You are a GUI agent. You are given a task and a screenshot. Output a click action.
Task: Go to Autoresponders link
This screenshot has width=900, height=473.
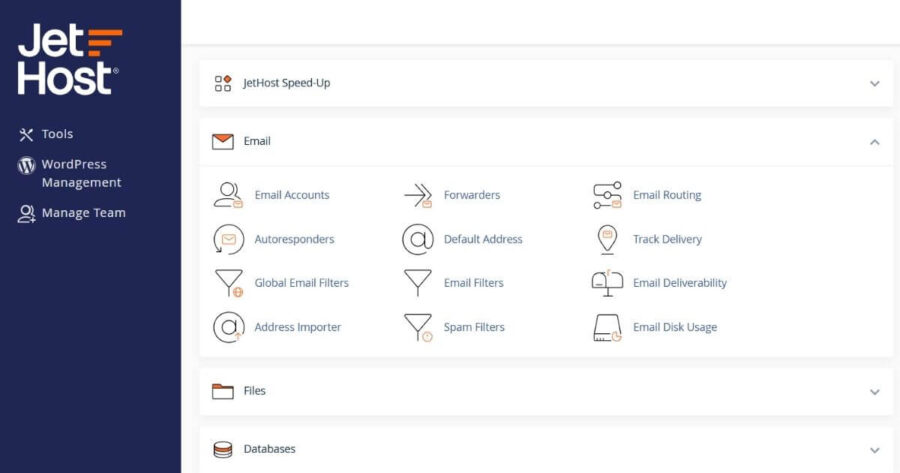[x=294, y=239]
